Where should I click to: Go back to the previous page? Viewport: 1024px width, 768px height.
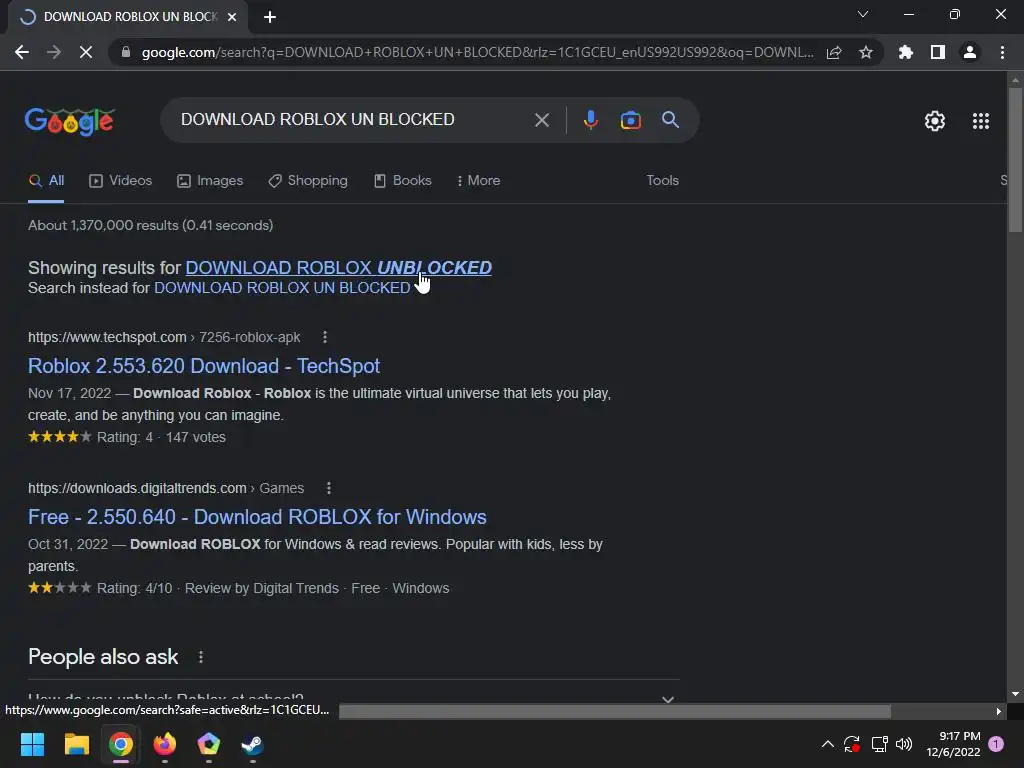pos(22,52)
